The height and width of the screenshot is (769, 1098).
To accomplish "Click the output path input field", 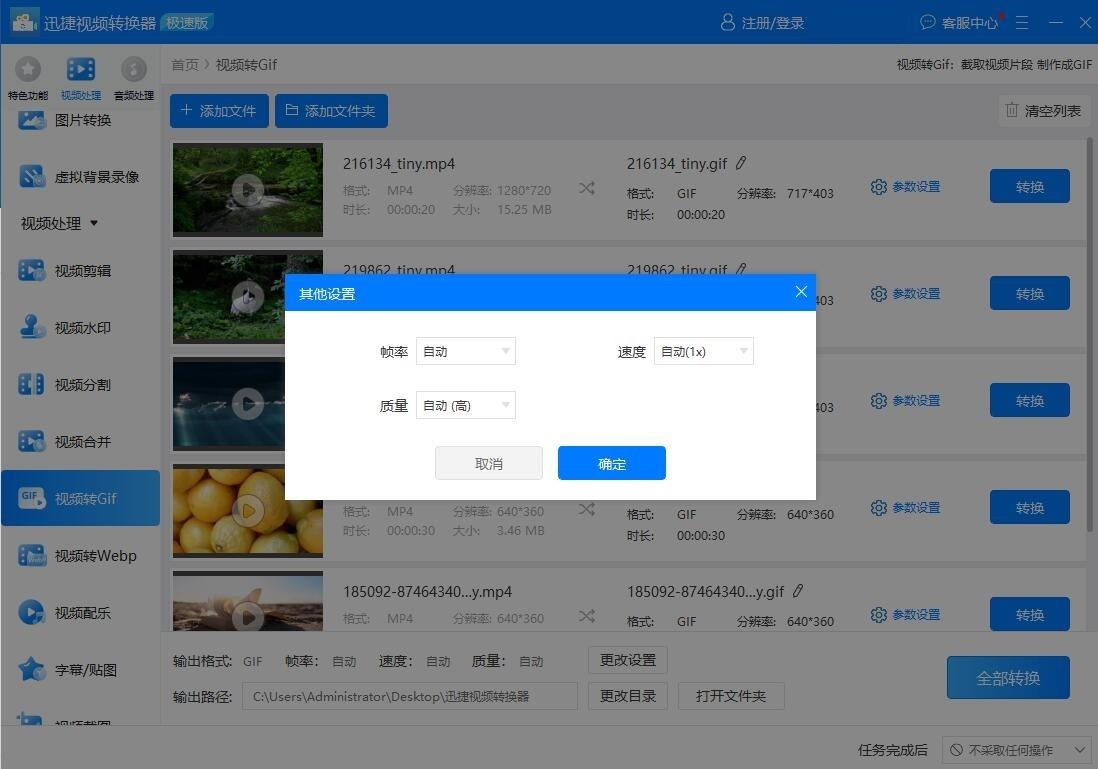I will (409, 696).
